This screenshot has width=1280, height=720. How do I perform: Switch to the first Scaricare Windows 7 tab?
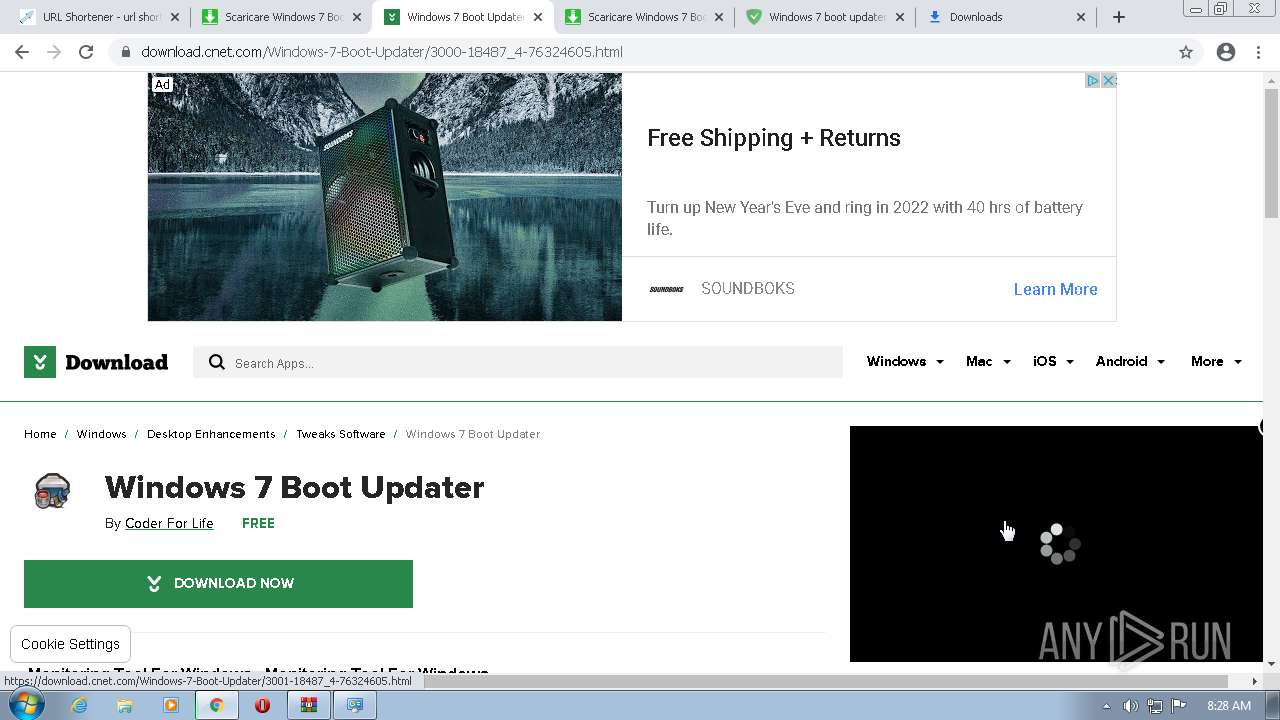pos(282,17)
